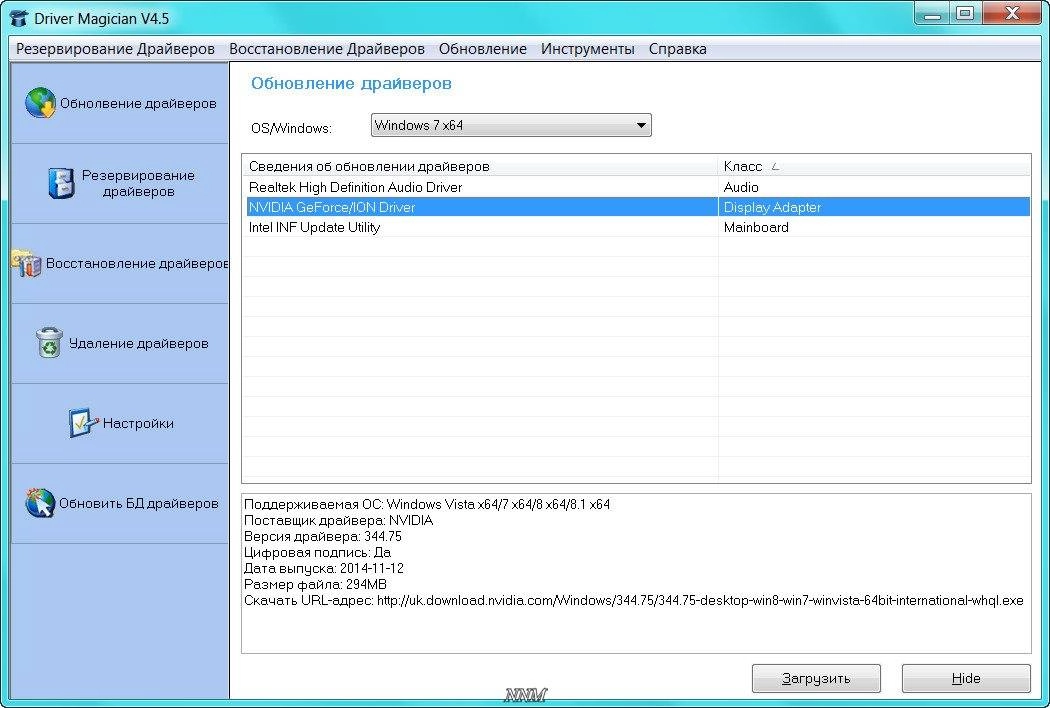Close the Driver Magician window
The width and height of the screenshot is (1050, 708).
point(1012,13)
